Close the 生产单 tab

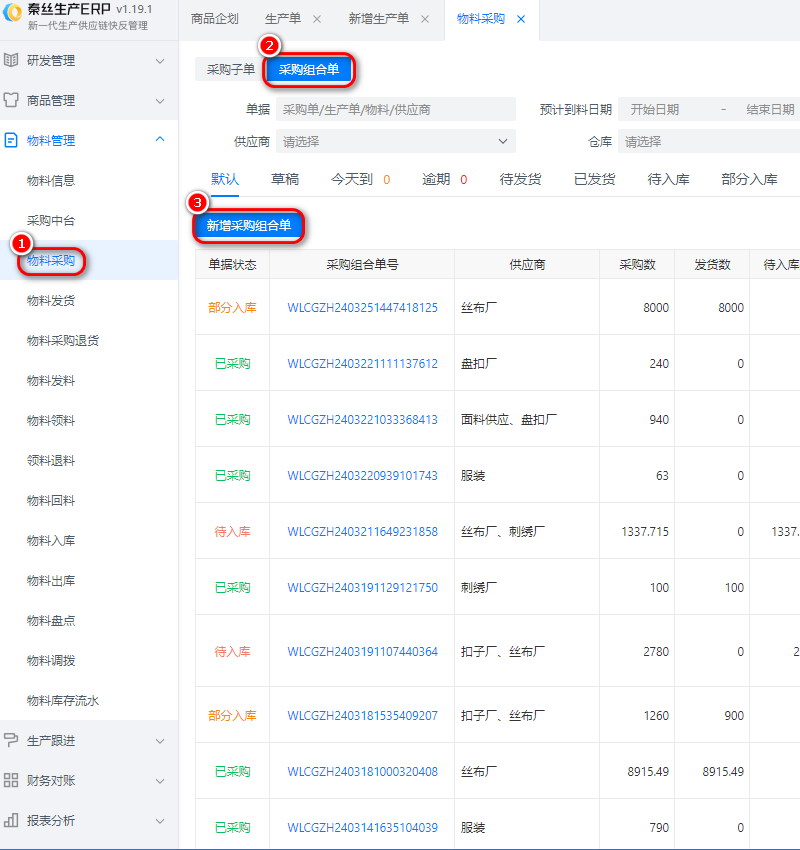tap(317, 19)
